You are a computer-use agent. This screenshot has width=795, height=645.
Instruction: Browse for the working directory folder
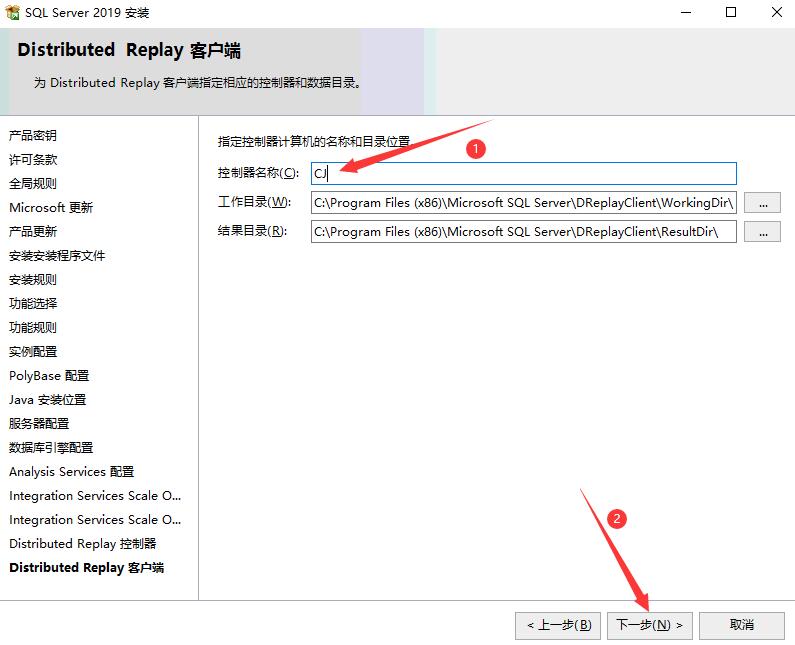(x=762, y=203)
